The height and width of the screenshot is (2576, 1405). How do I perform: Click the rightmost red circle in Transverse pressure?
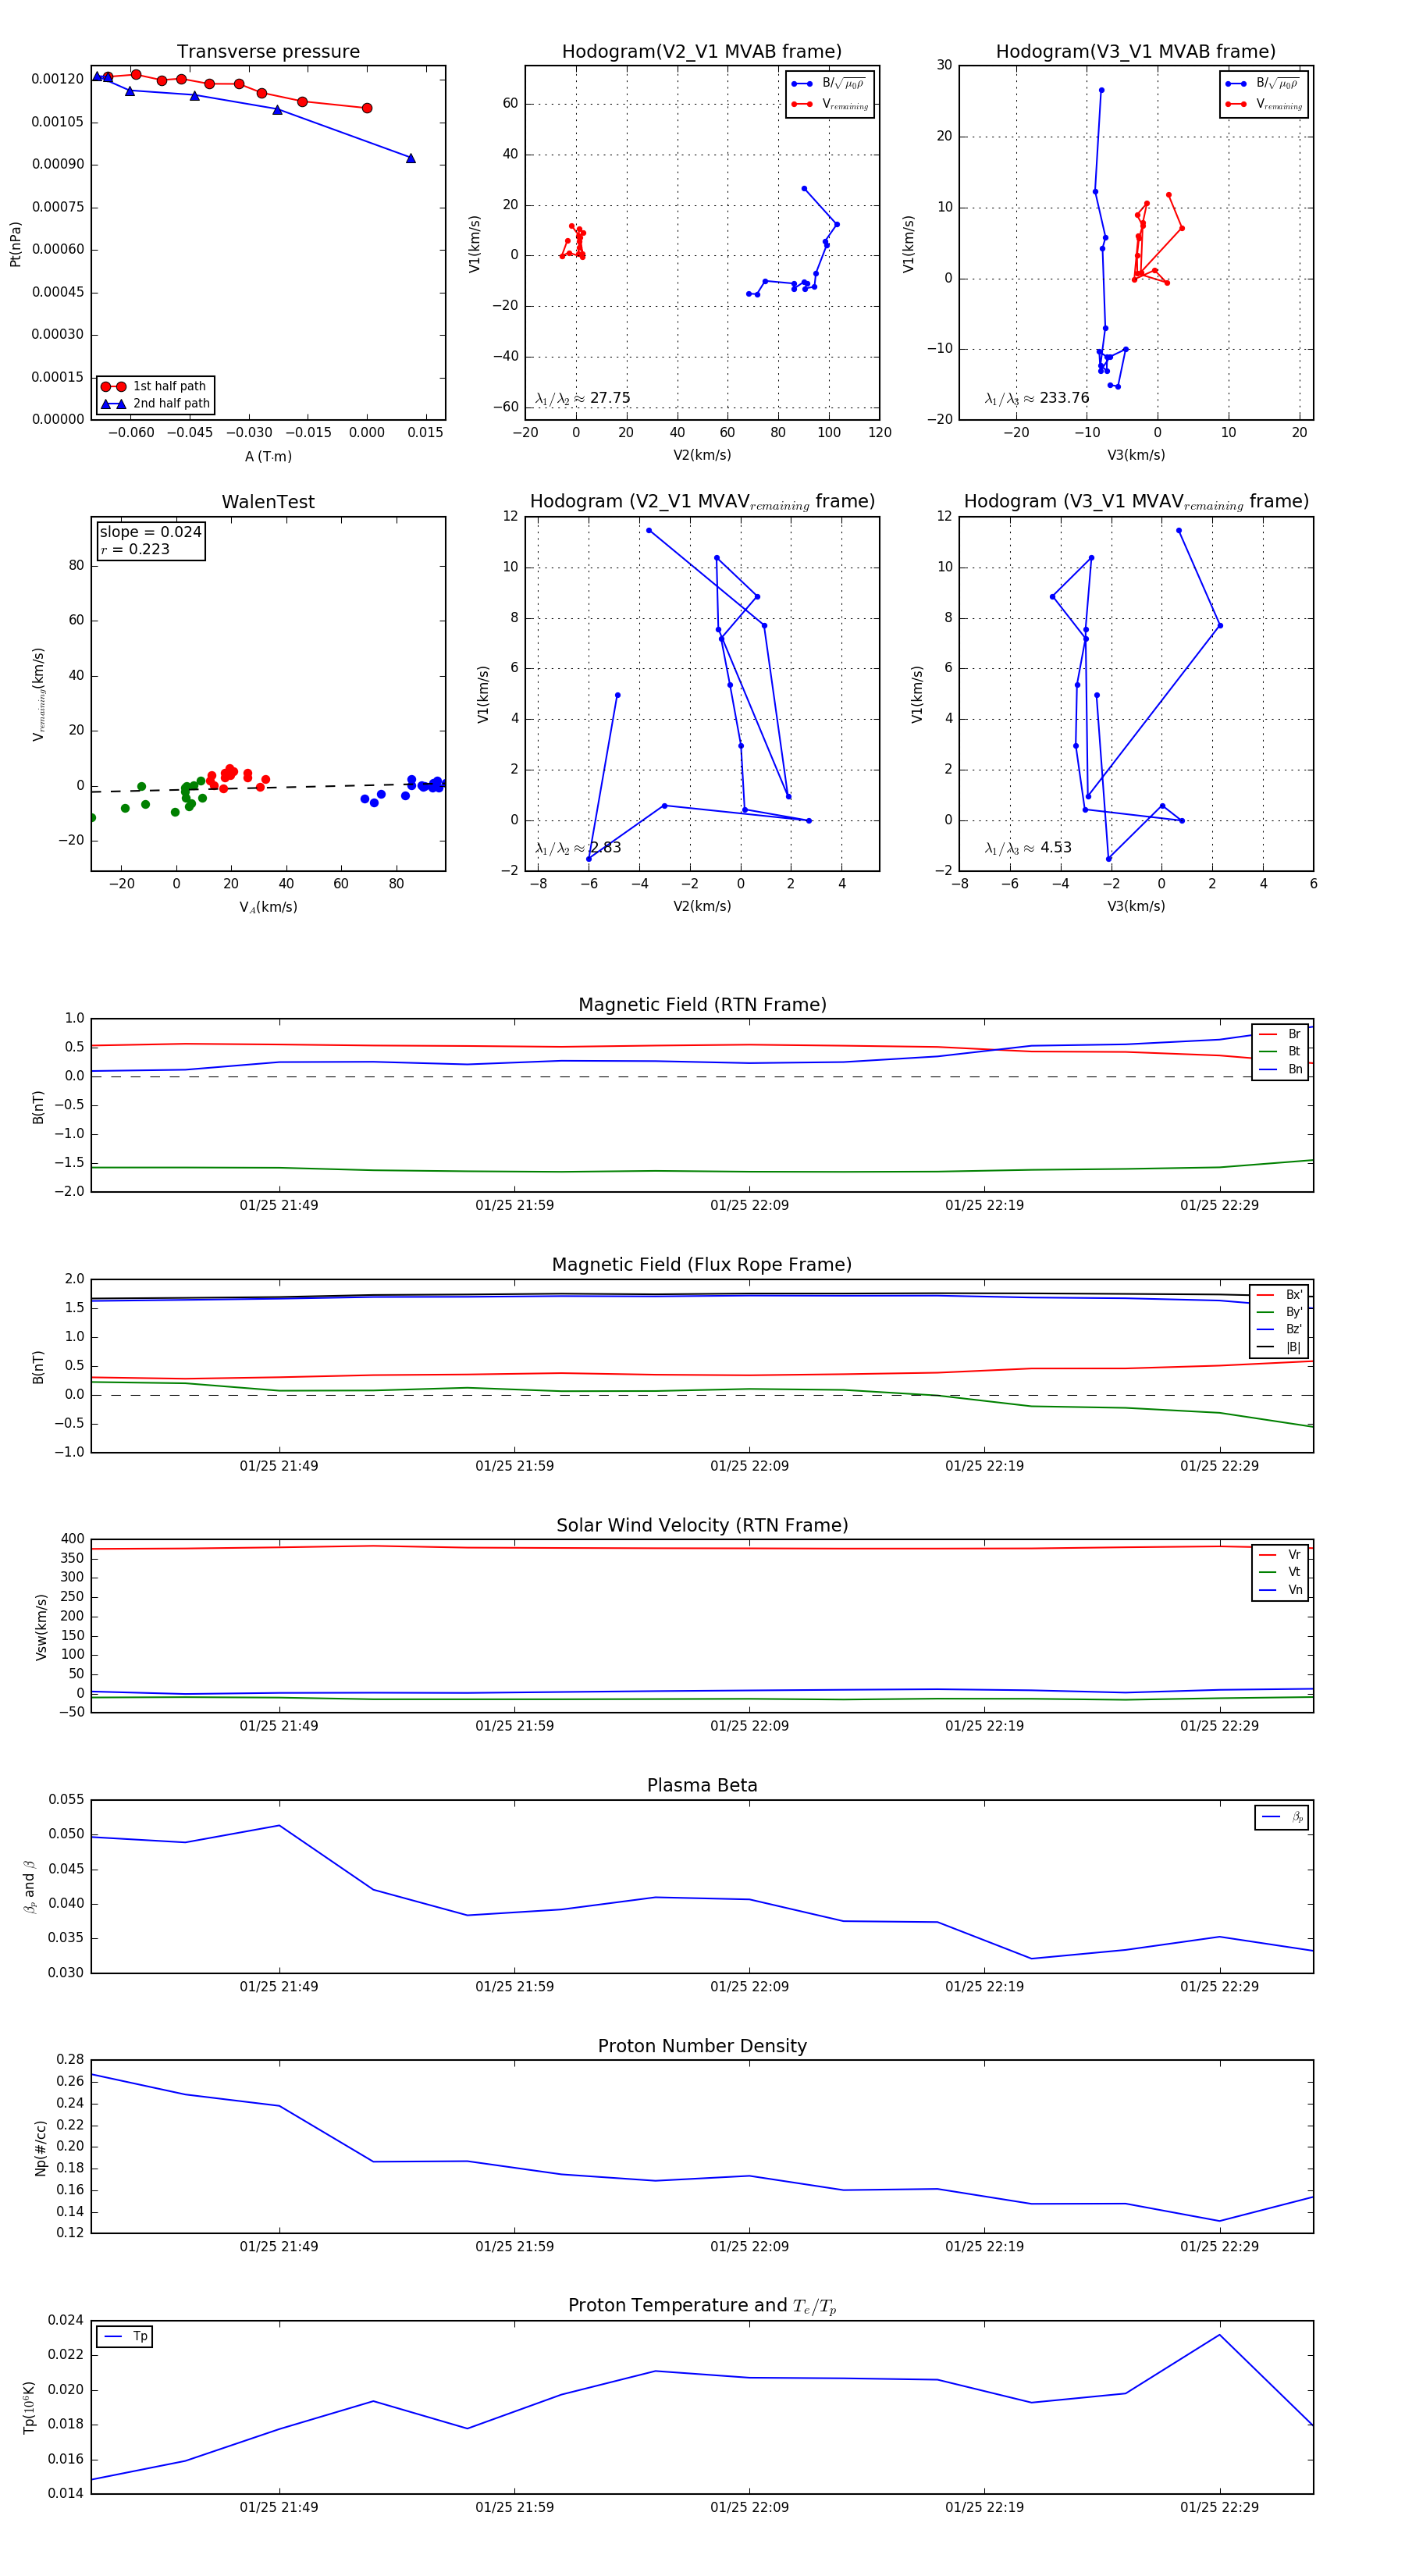(367, 108)
